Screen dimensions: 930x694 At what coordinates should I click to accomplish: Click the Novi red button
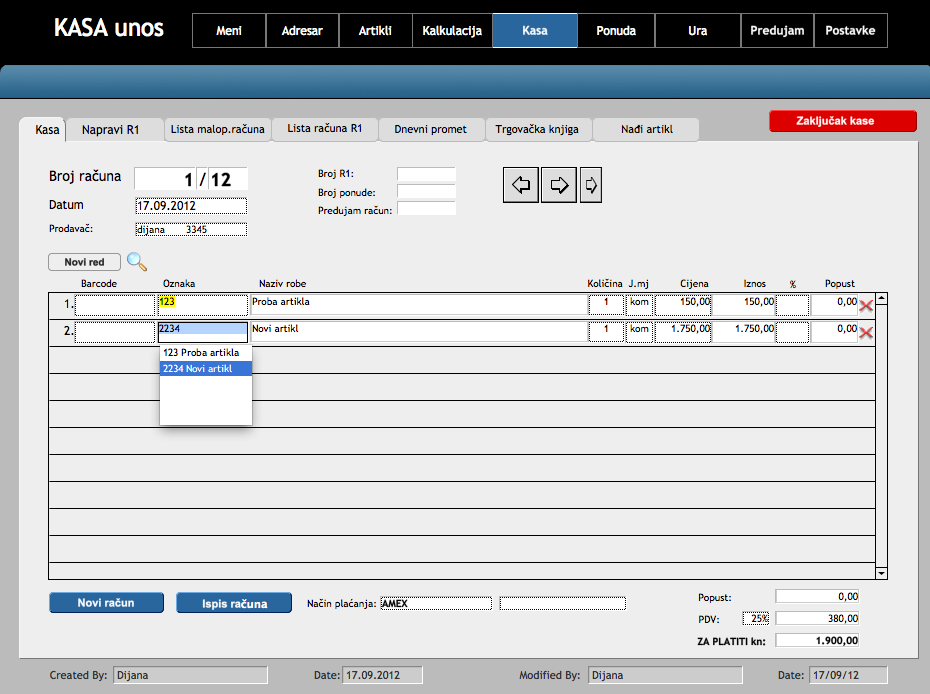(x=84, y=262)
